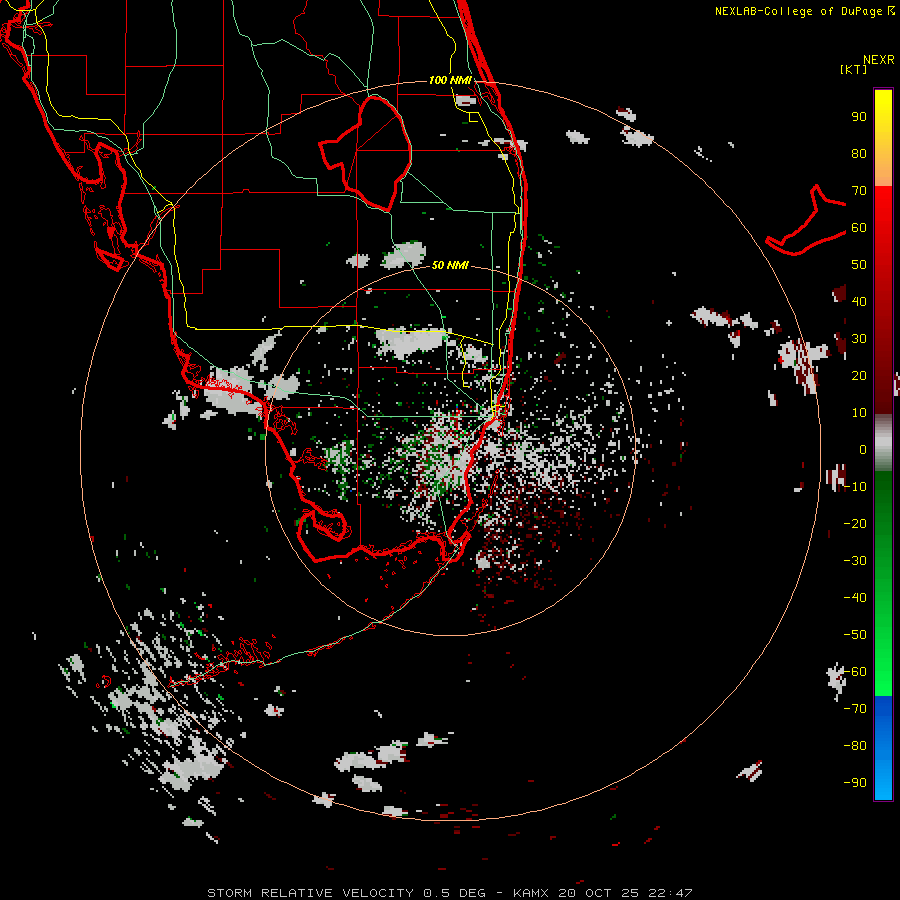
Task: Click the radar site at the range rings' center
Action: coord(453,451)
